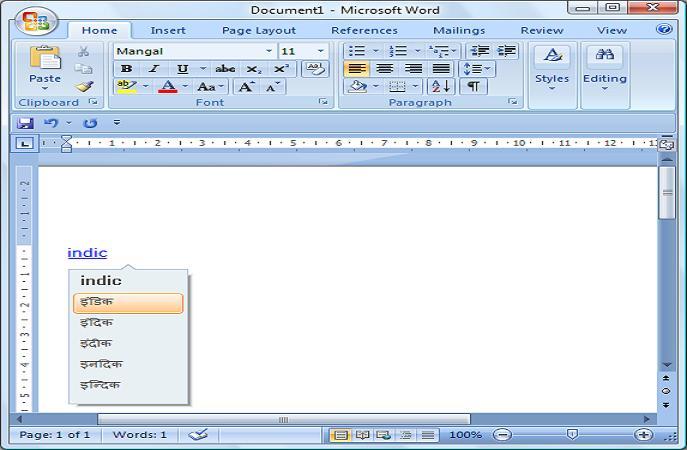Viewport: 687px width, 450px height.
Task: Toggle bold formatting
Action: coord(126,69)
